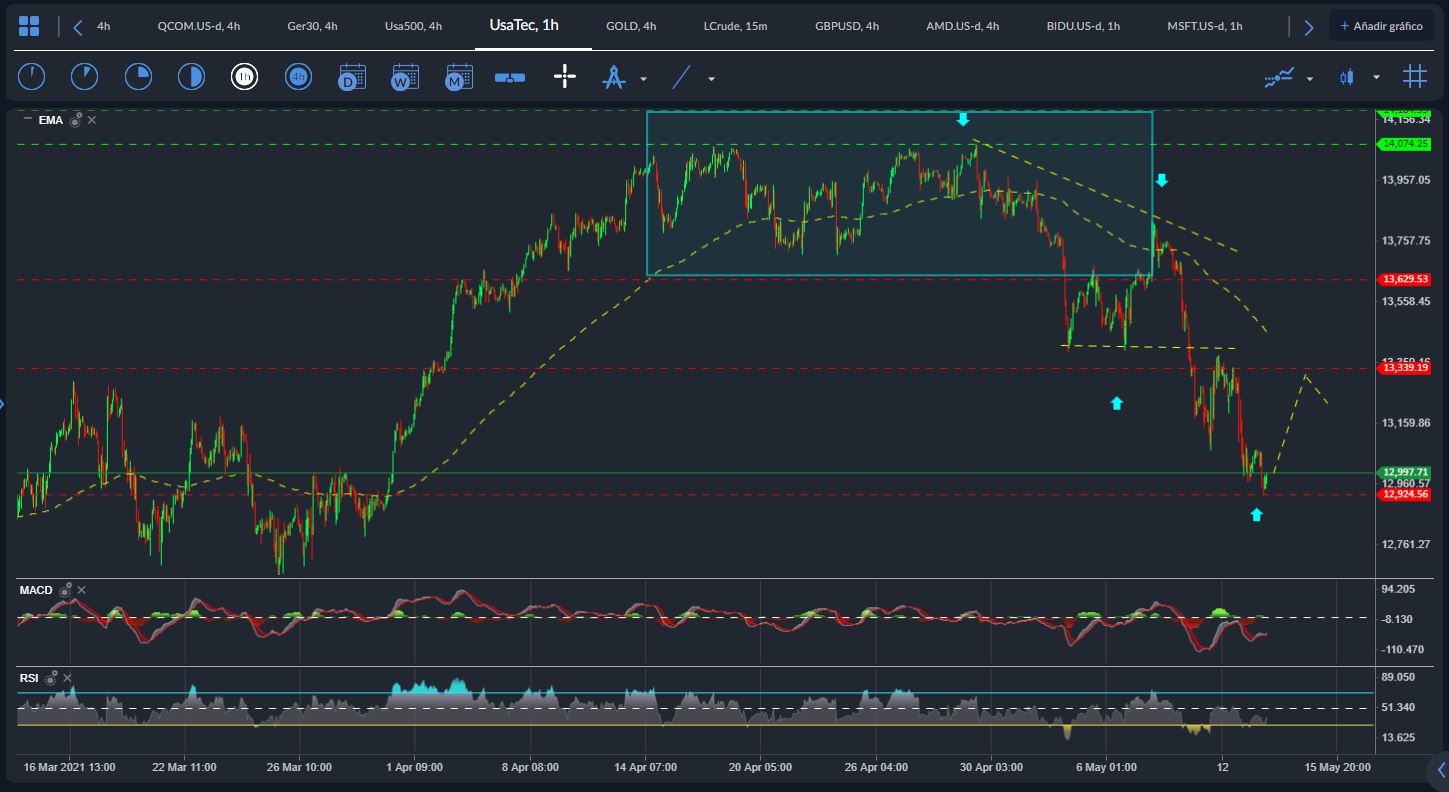1449x792 pixels.
Task: Toggle the 1h timeframe button
Action: click(244, 77)
